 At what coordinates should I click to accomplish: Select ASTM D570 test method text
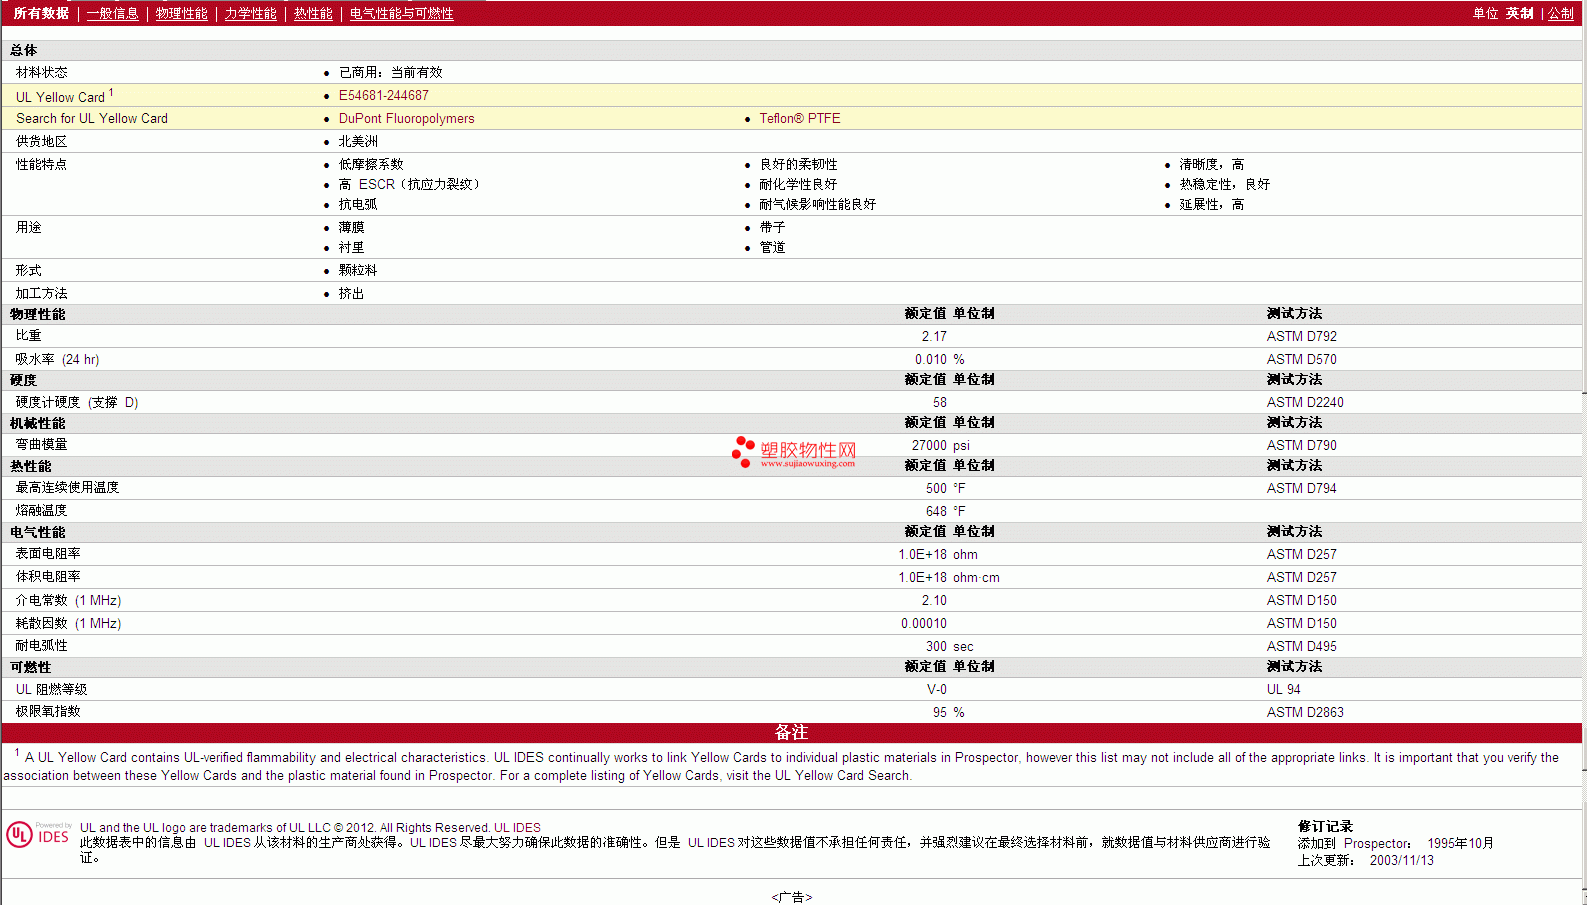click(1302, 359)
